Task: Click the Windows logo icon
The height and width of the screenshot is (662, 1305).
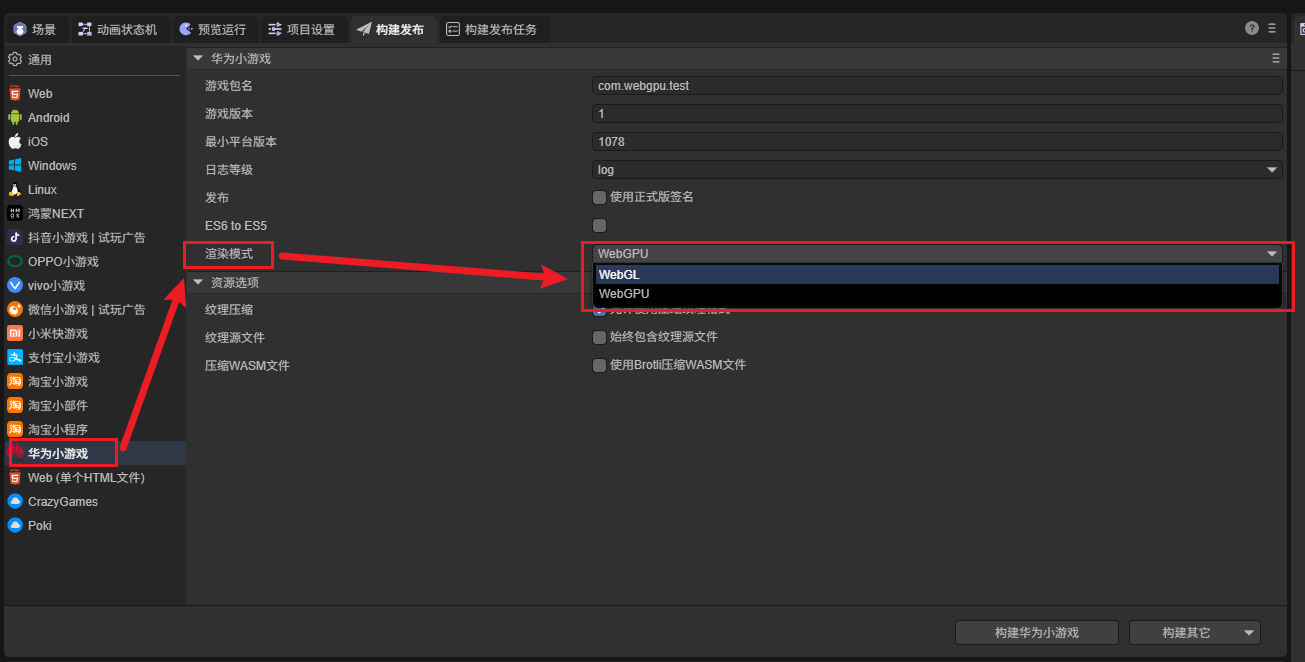Action: (15, 165)
